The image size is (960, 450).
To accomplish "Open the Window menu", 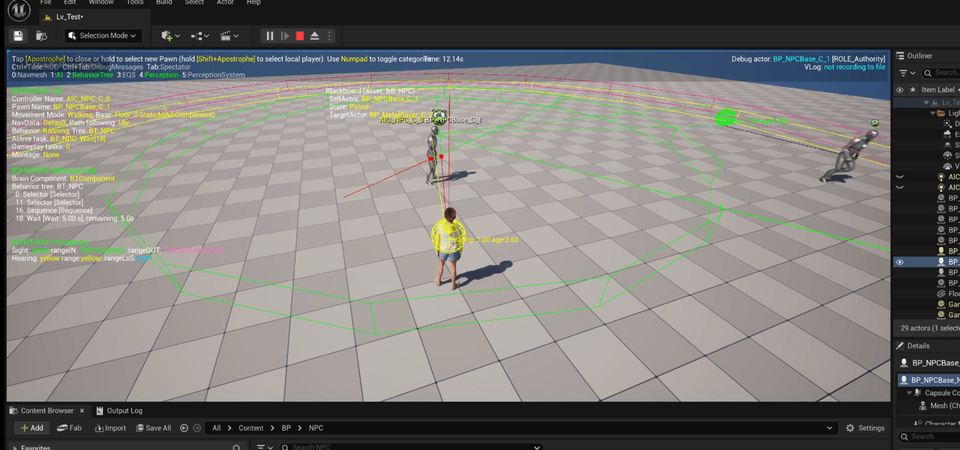I will pos(101,2).
